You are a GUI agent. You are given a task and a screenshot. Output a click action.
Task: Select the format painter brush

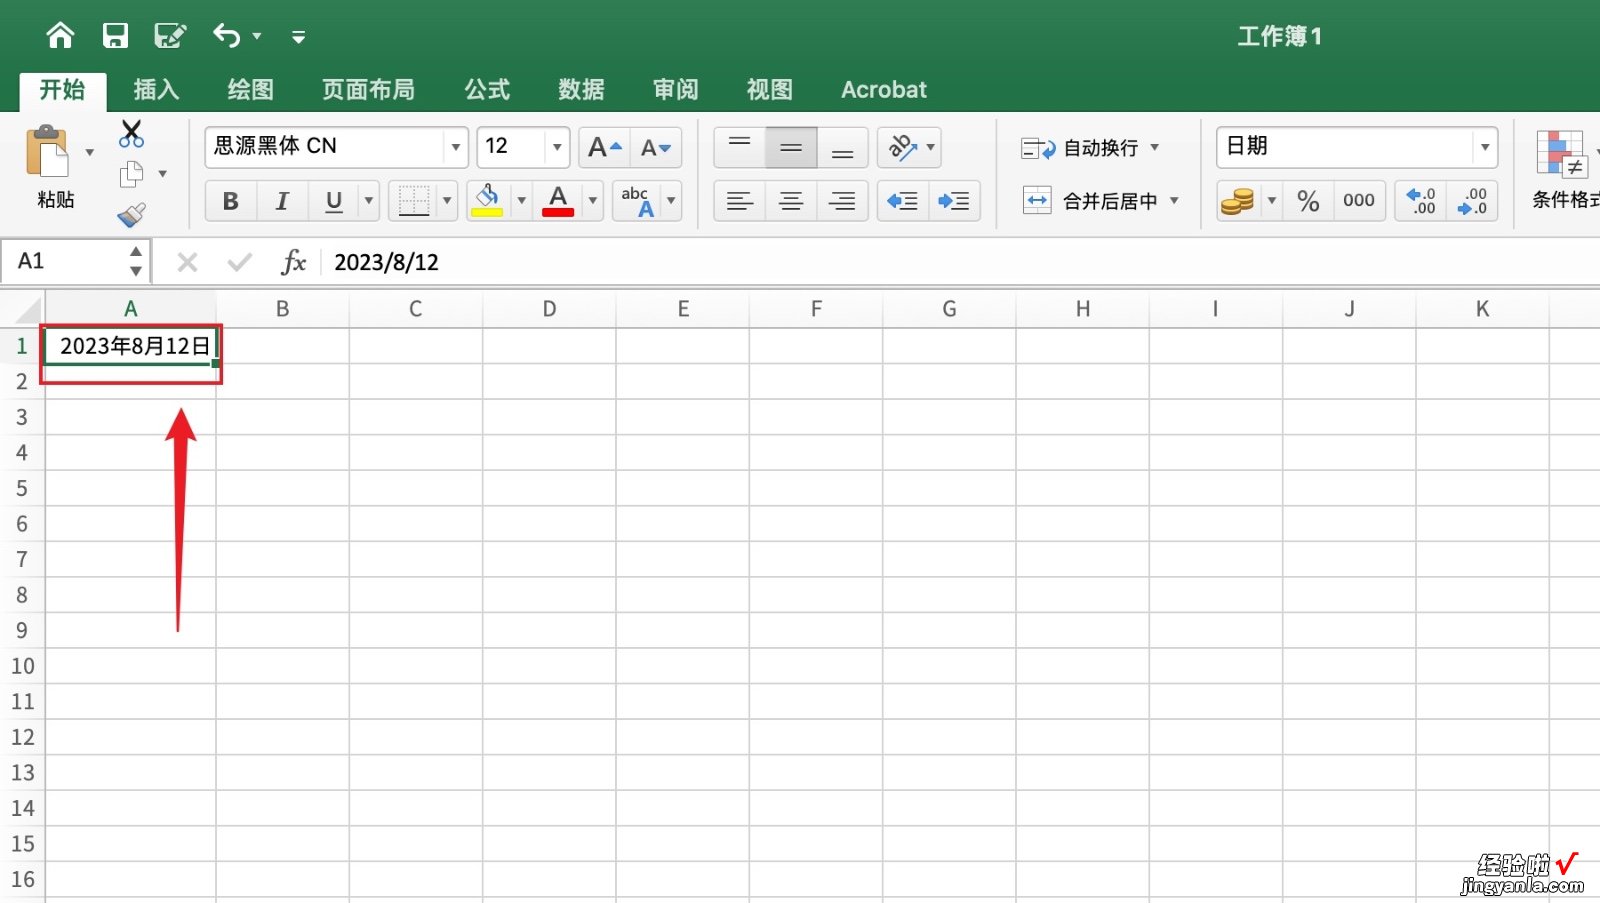click(x=131, y=214)
